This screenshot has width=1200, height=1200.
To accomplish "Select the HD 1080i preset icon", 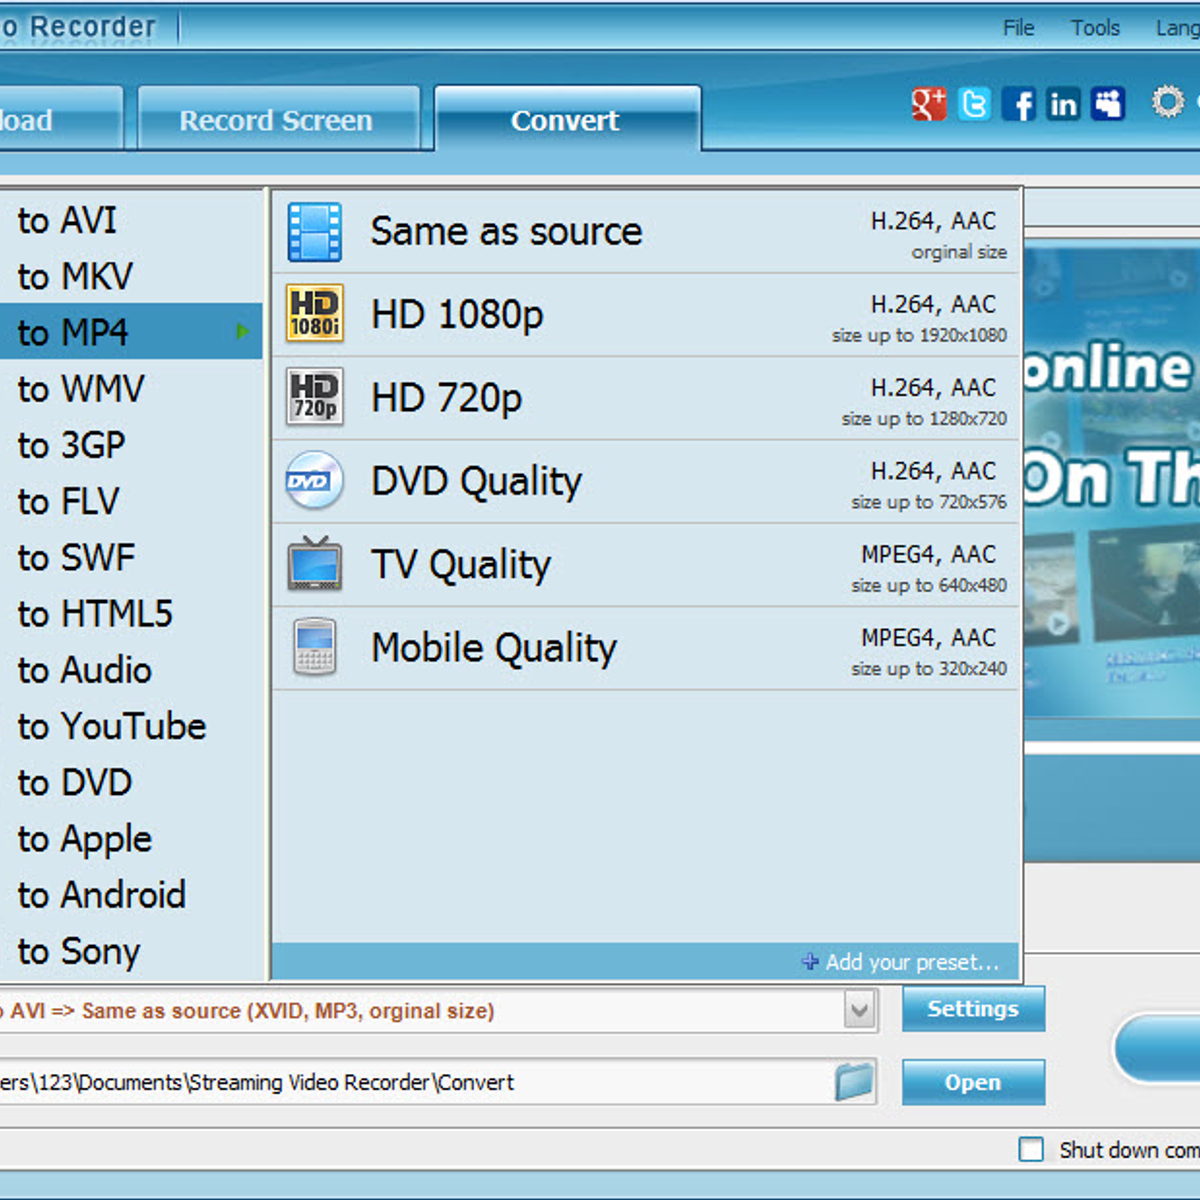I will click(315, 314).
